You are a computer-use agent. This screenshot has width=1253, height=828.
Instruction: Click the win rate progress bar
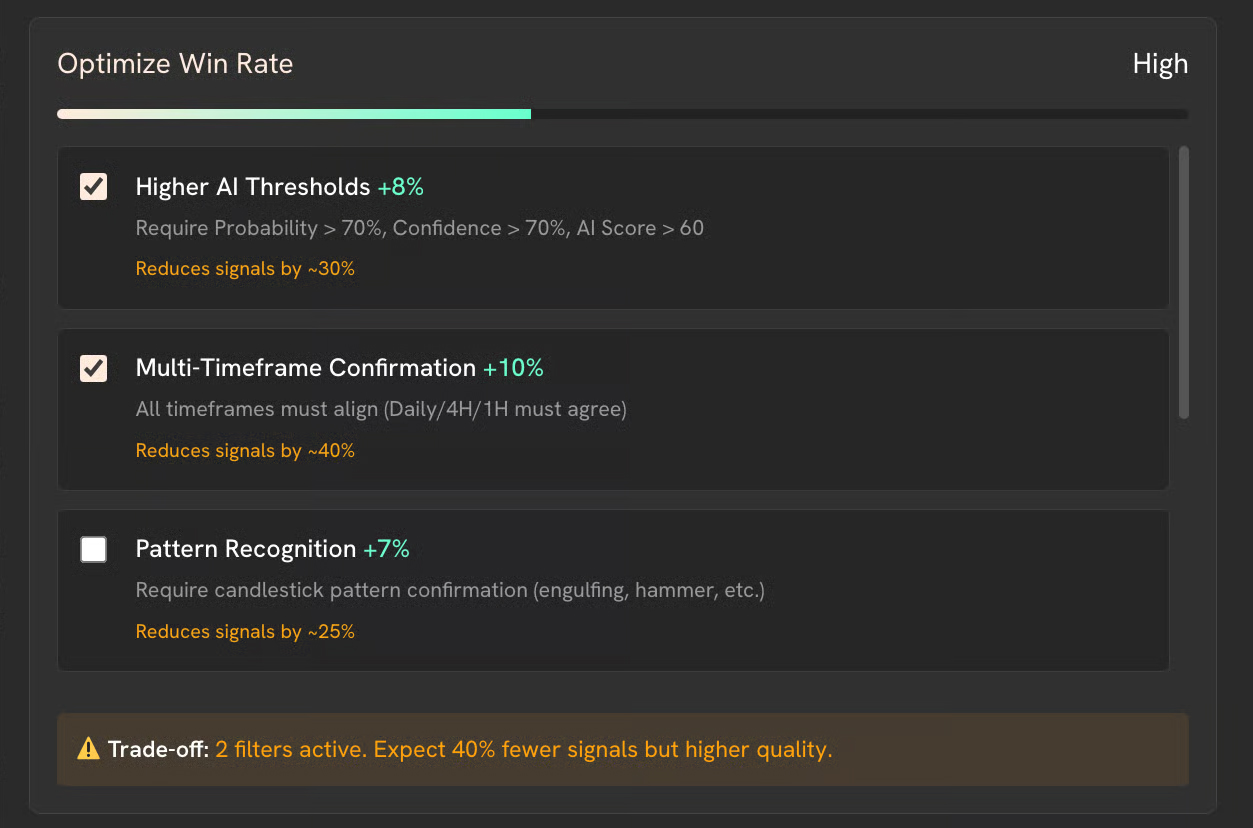point(622,114)
